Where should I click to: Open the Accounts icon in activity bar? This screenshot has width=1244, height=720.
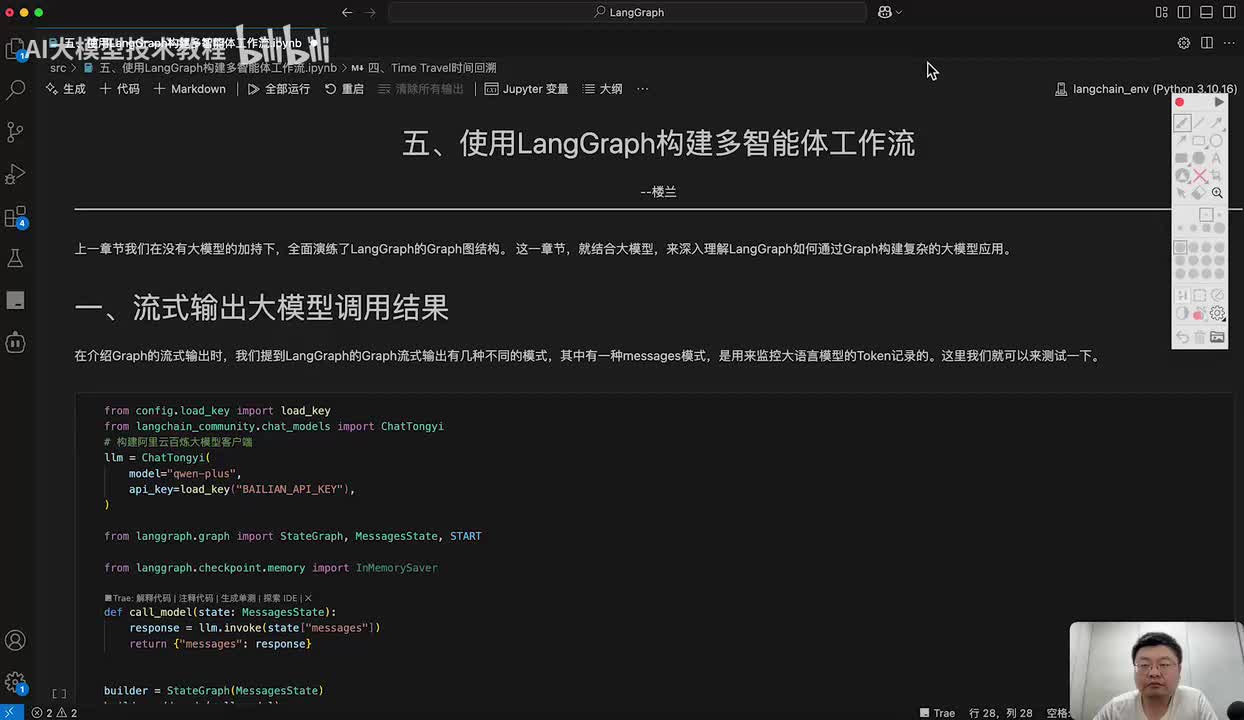[x=16, y=640]
